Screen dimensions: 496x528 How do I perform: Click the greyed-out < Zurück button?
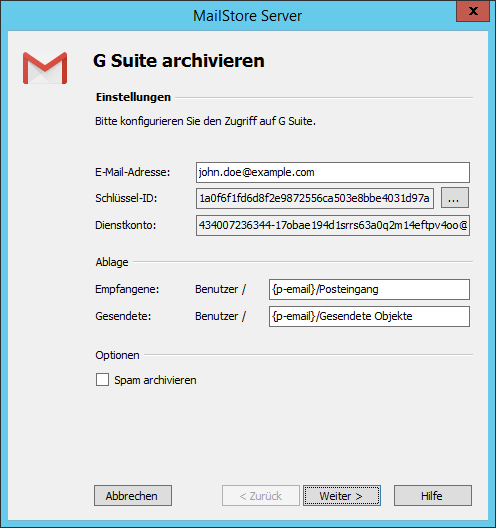point(261,496)
